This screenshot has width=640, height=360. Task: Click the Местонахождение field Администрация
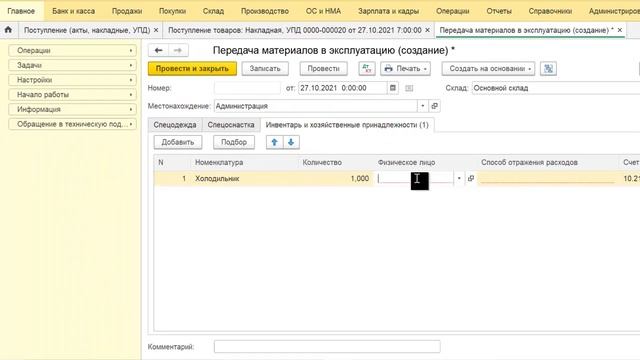tap(316, 106)
